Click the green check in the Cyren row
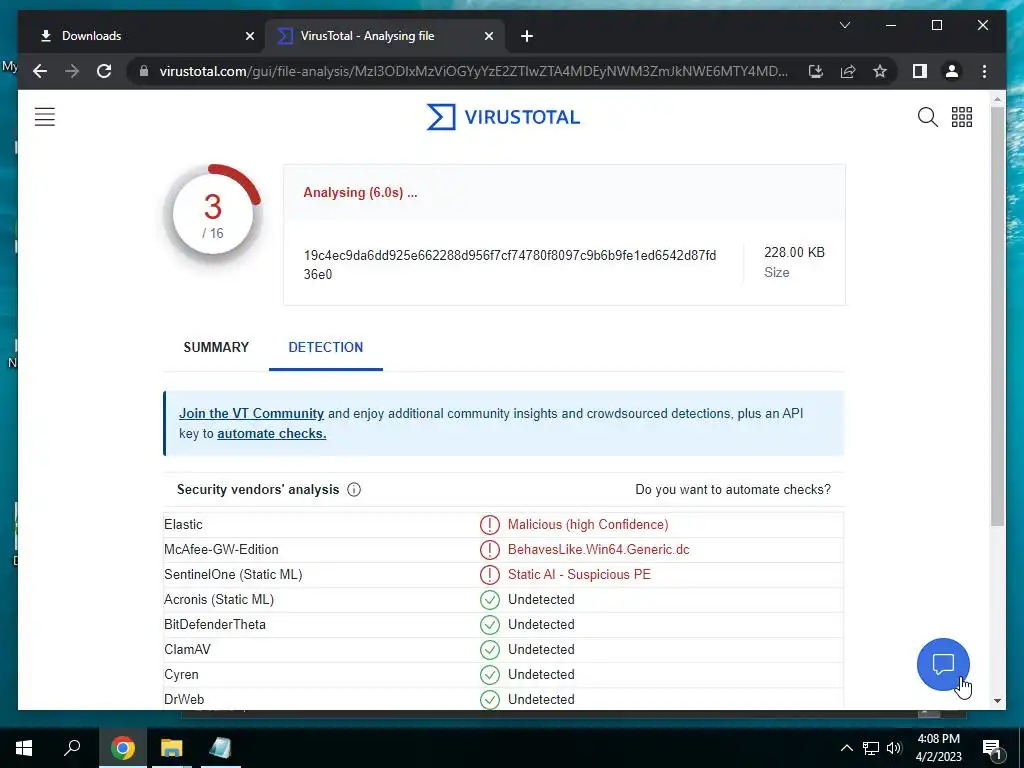This screenshot has width=1024, height=768. [x=490, y=675]
